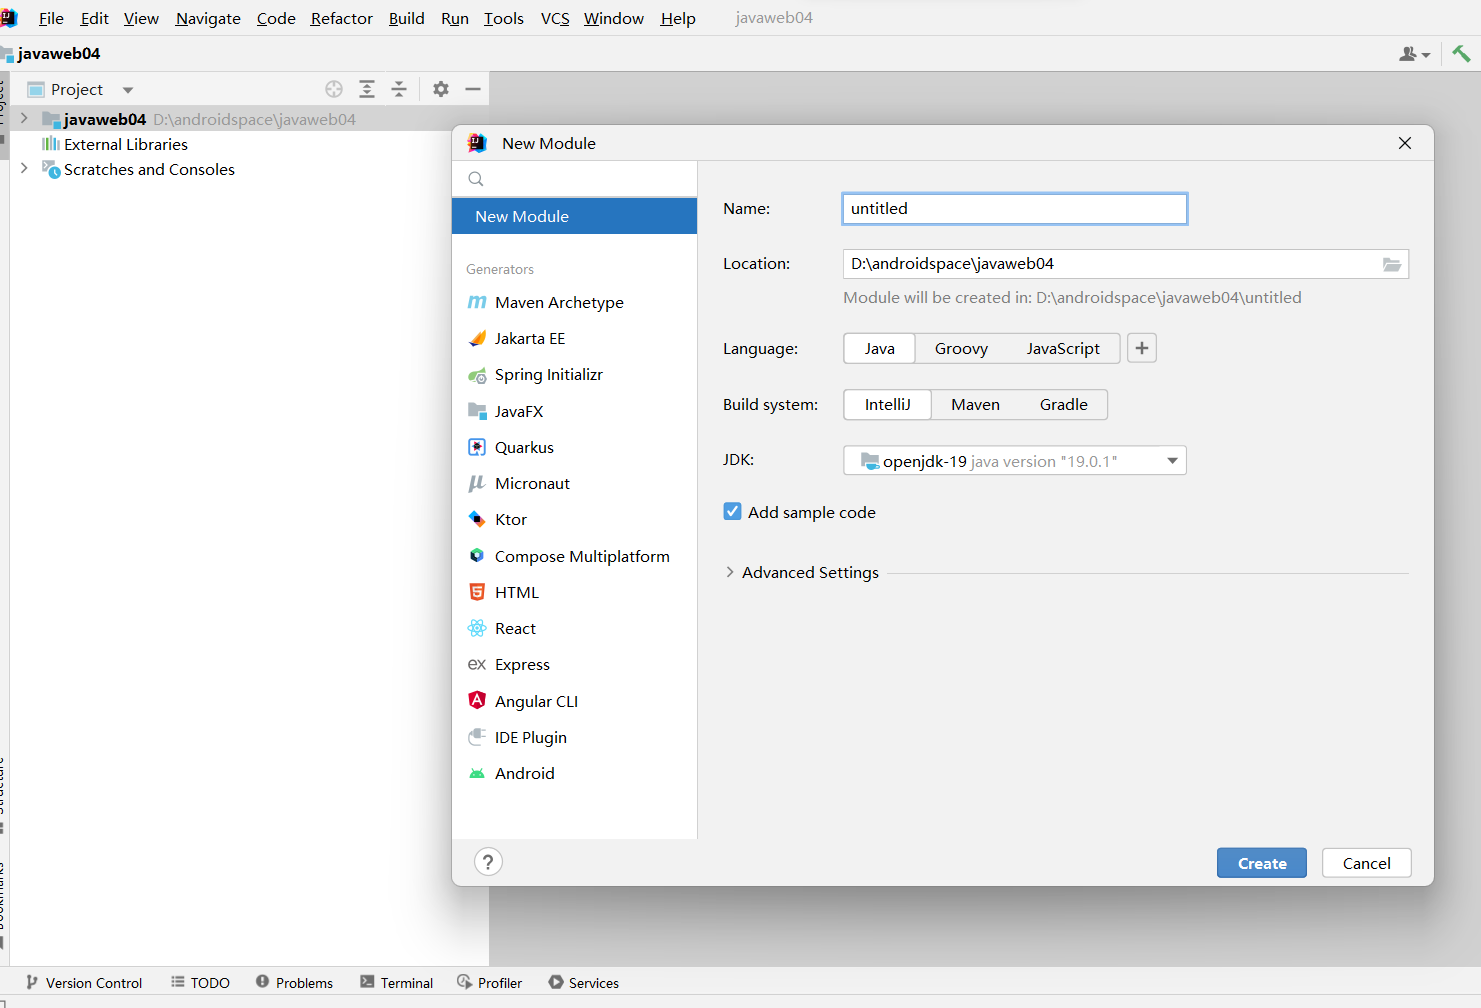1481x1008 pixels.
Task: Expand the javaweb04 project tree node
Action: [24, 119]
